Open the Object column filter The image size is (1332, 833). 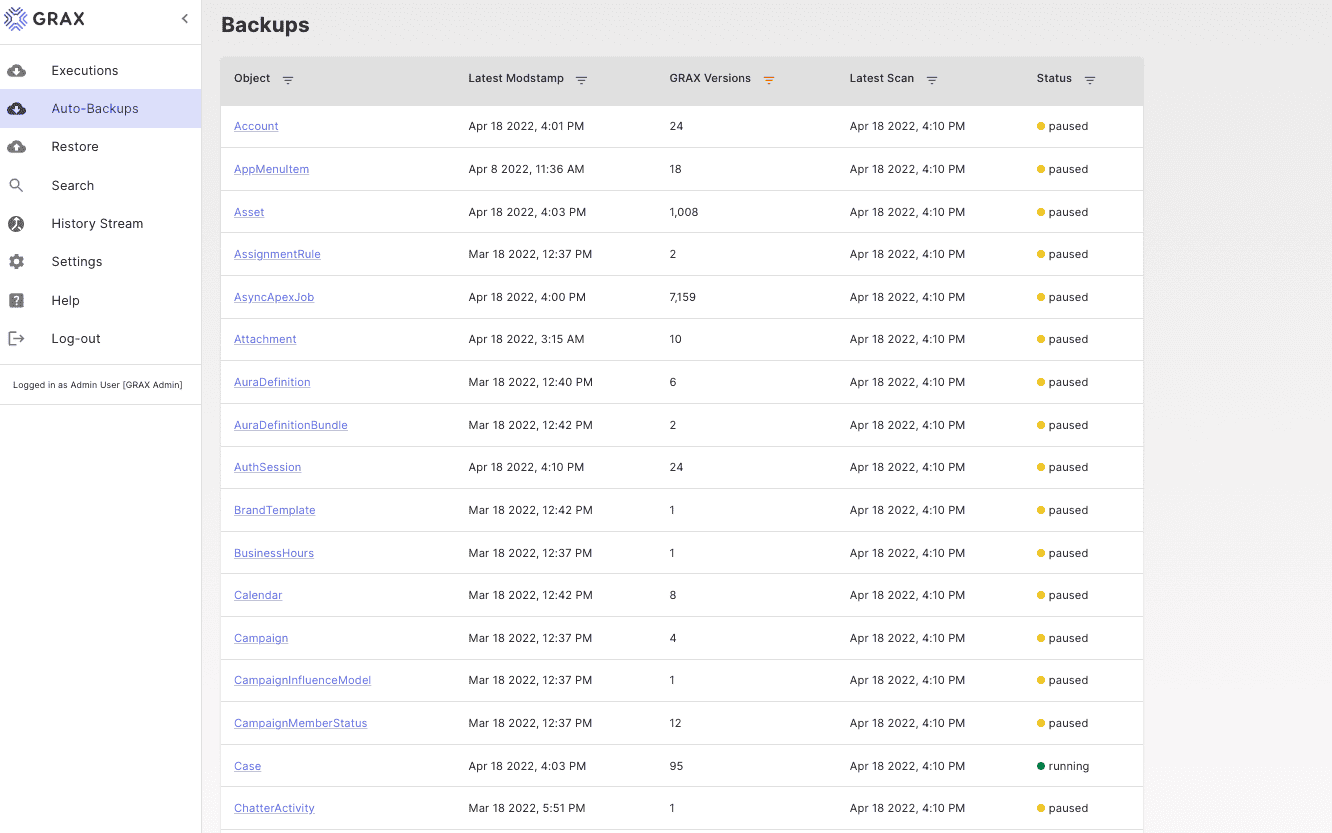(288, 80)
